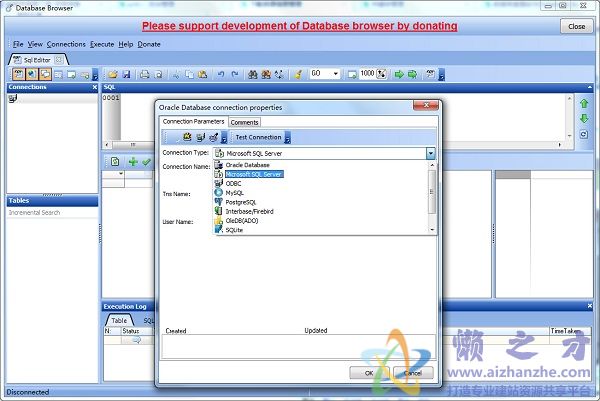Open the GO delimiter dropdown
The image size is (600, 401).
pos(336,73)
